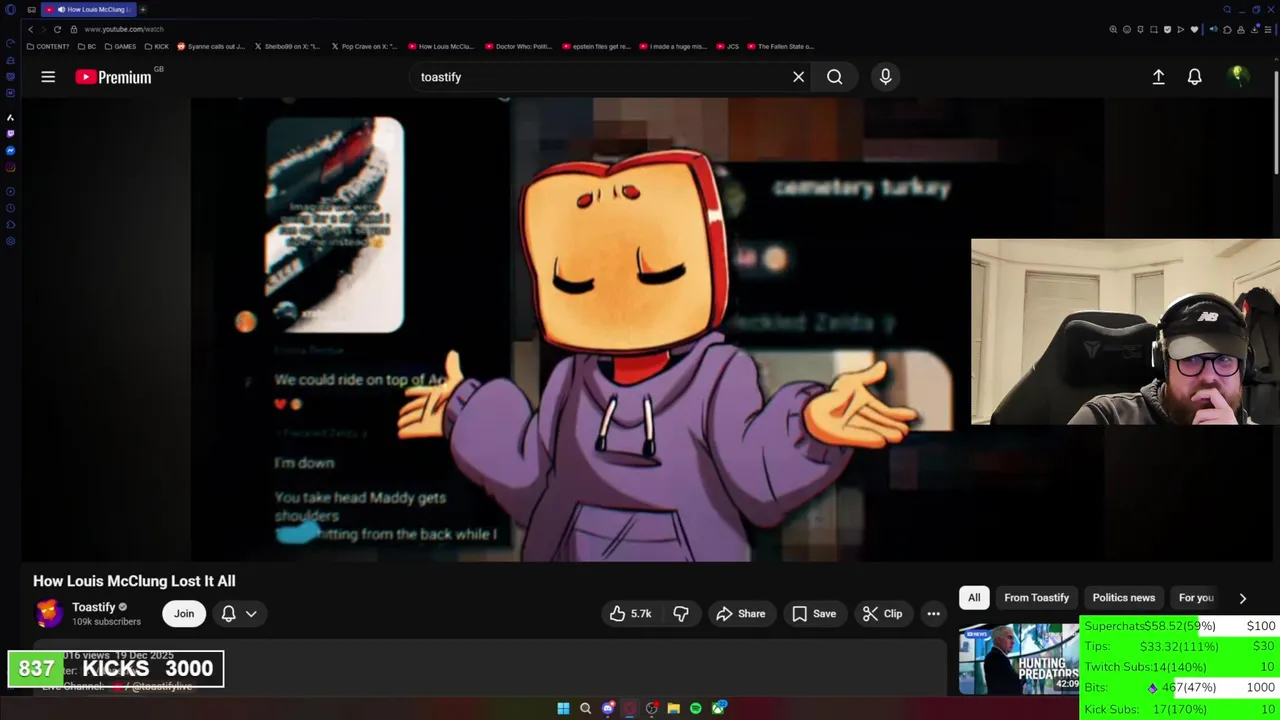Join the Toastify channel membership
1280x720 pixels.
click(x=184, y=614)
